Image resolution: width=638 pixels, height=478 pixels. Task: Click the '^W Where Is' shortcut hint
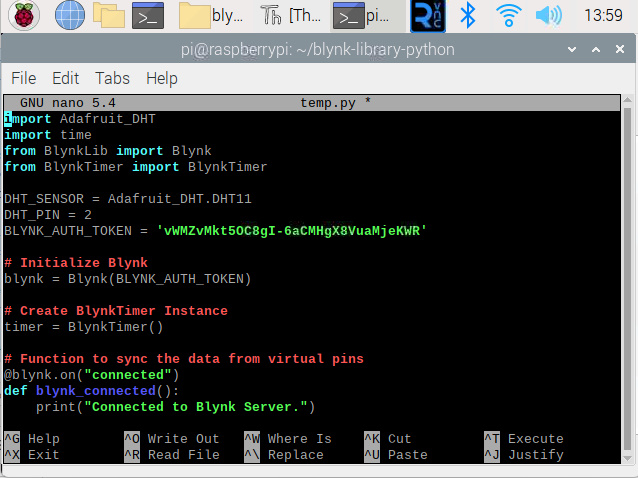(288, 439)
